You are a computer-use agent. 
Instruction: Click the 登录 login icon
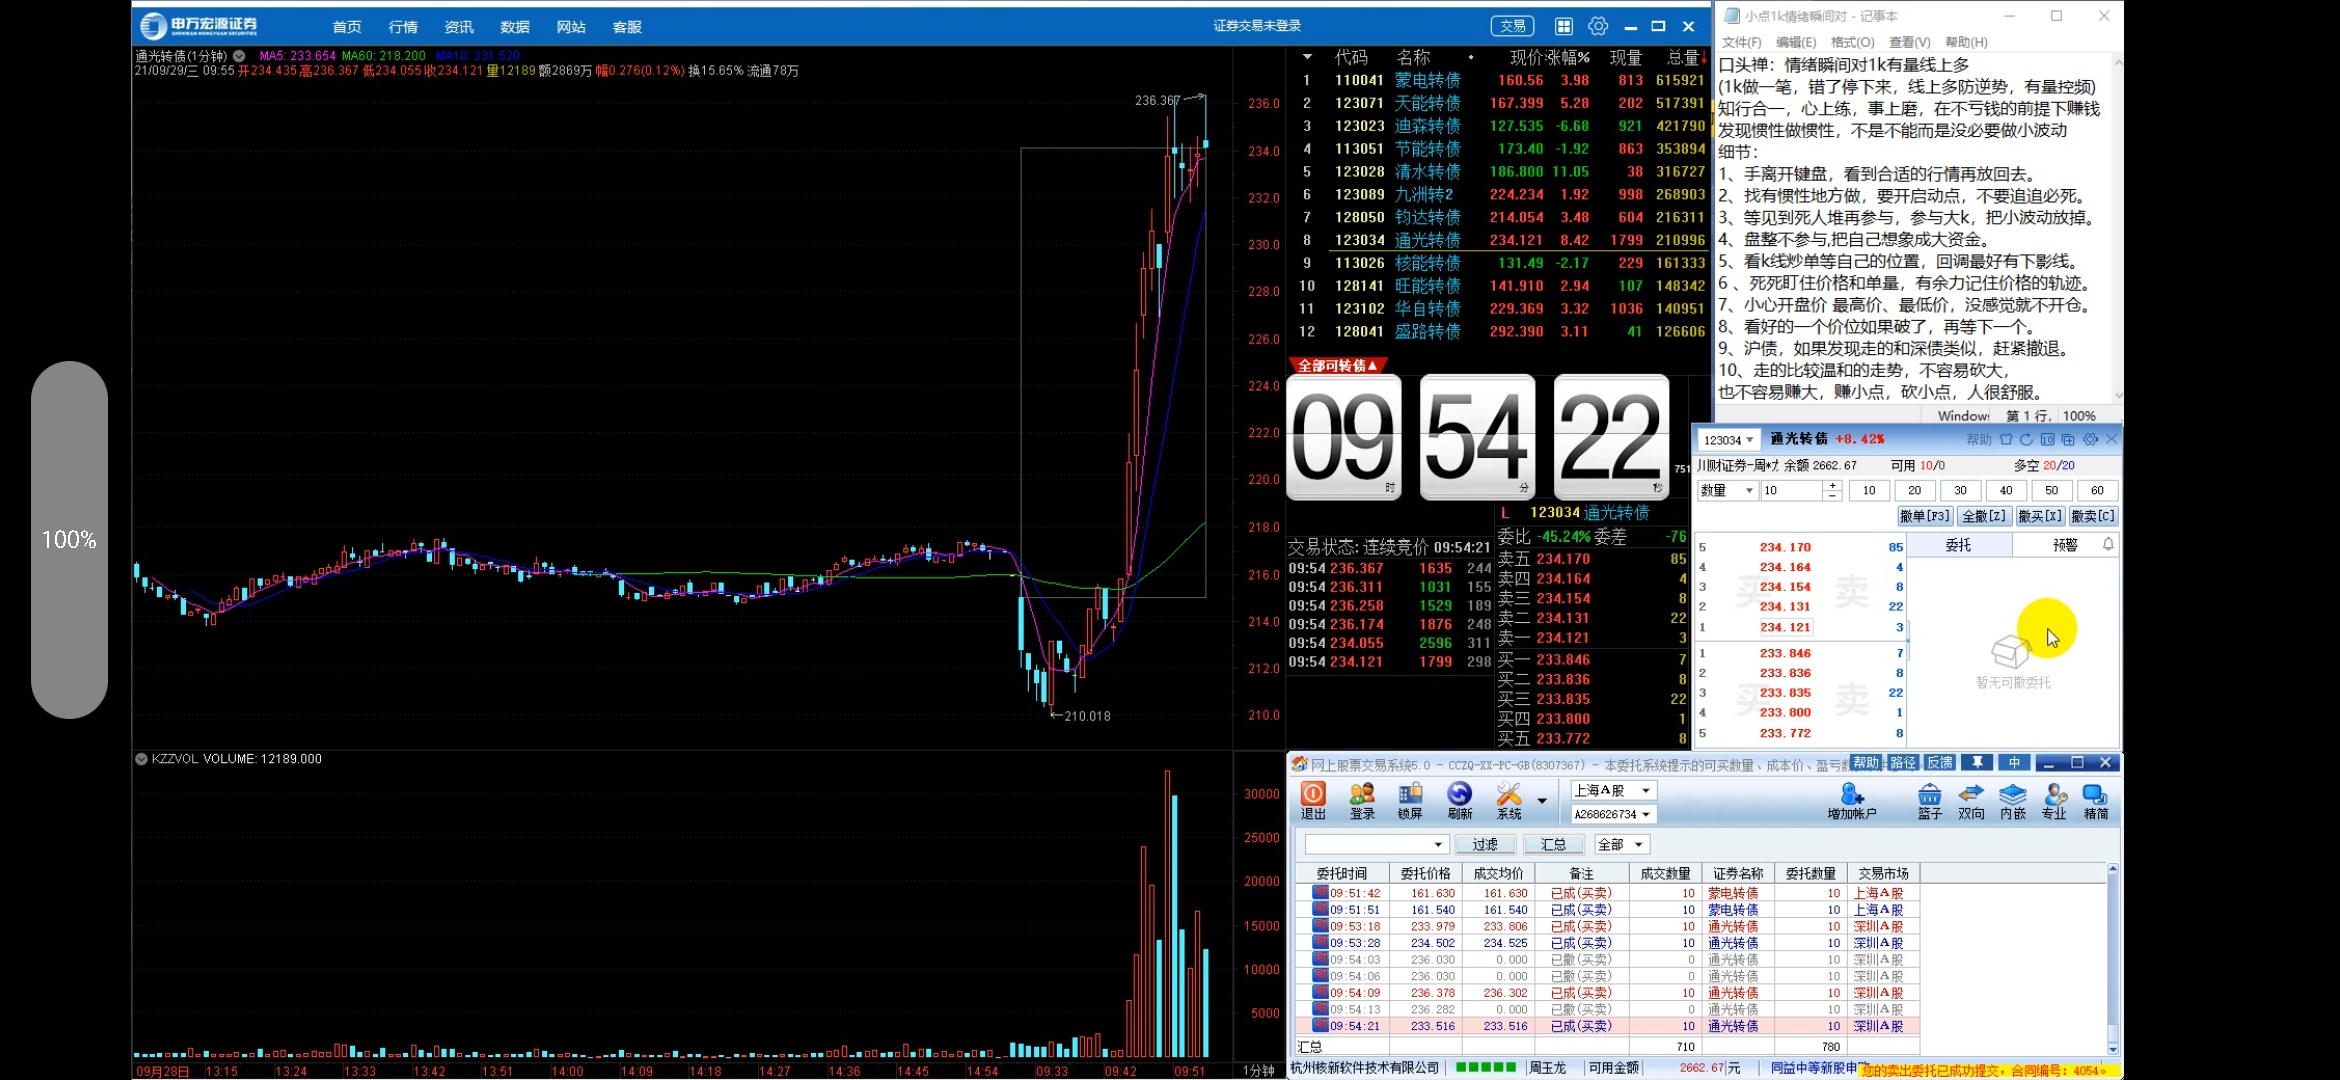click(1362, 800)
